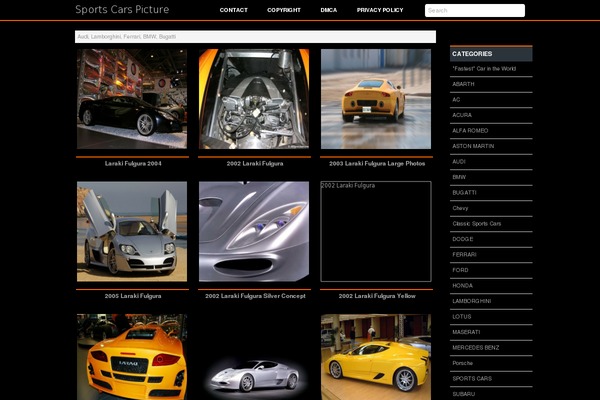Open the Sports Cars Picture site title

pyautogui.click(x=122, y=10)
